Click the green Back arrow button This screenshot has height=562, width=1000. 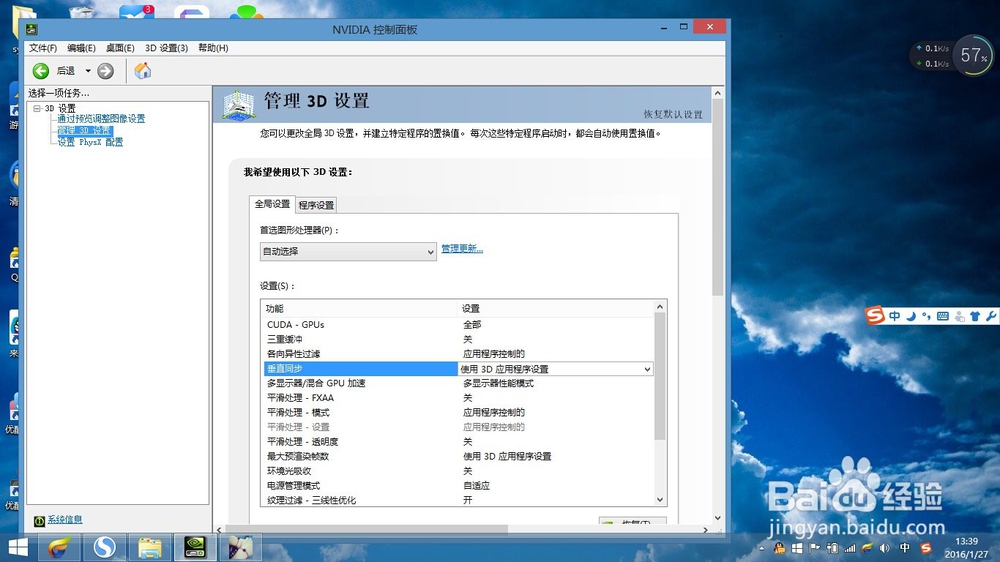tap(41, 71)
